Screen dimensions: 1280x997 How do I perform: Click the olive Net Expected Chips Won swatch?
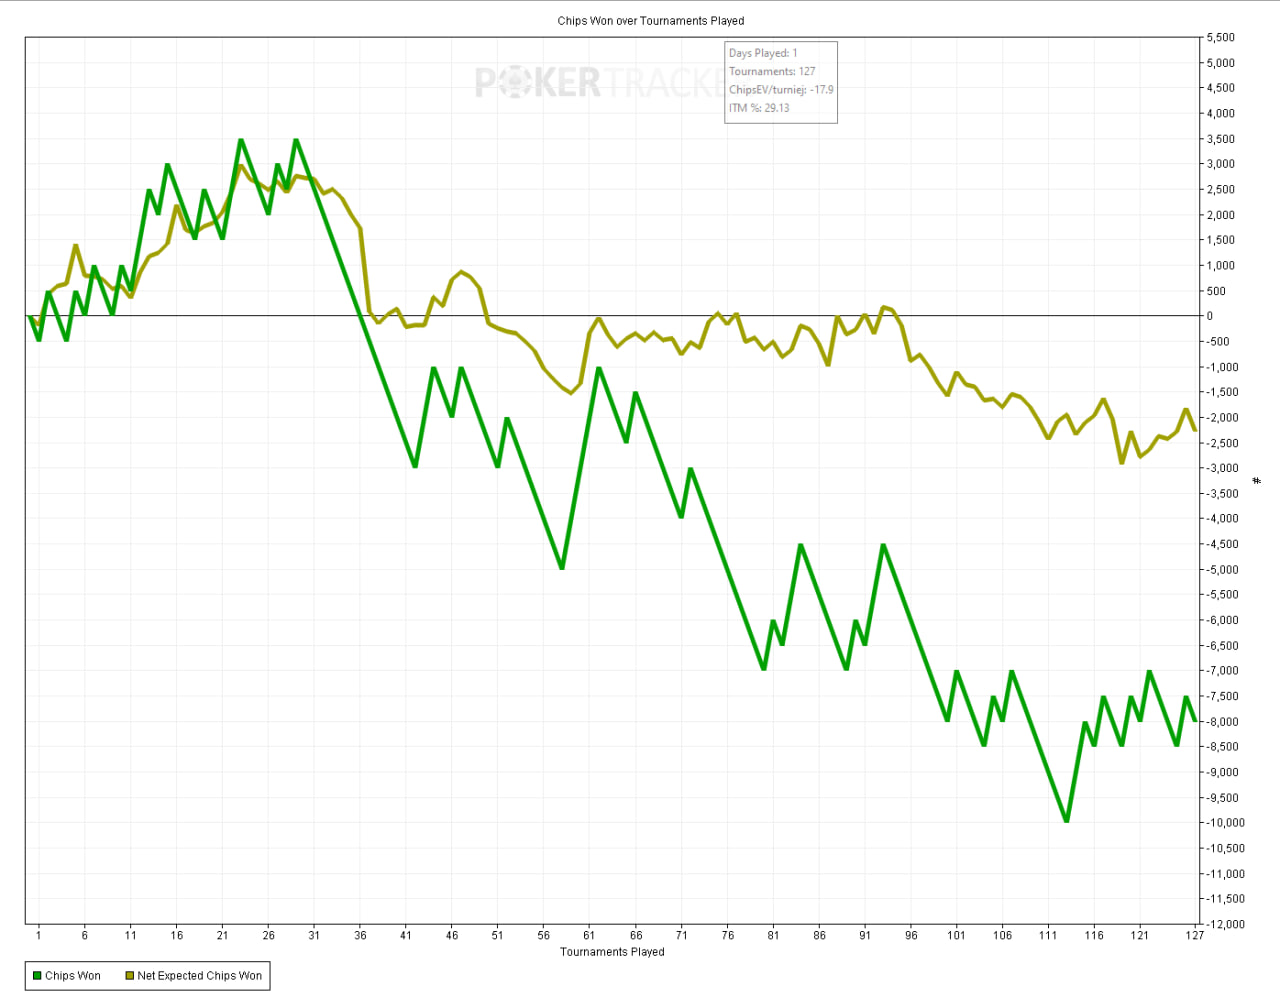130,976
